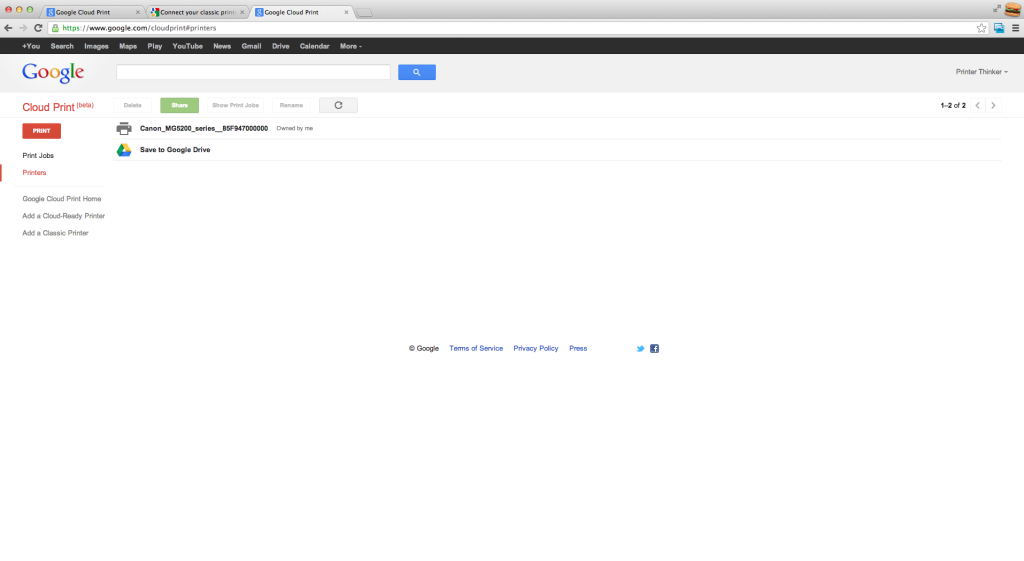The image size is (1024, 561).
Task: Open Print Jobs in the sidebar
Action: [38, 155]
